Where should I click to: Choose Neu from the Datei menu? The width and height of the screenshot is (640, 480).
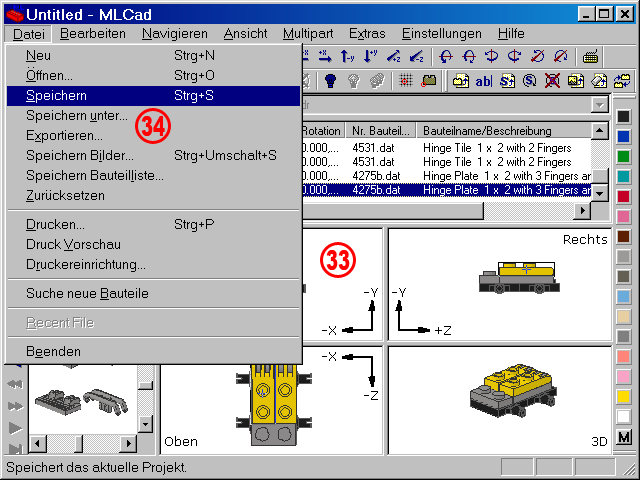(153, 56)
